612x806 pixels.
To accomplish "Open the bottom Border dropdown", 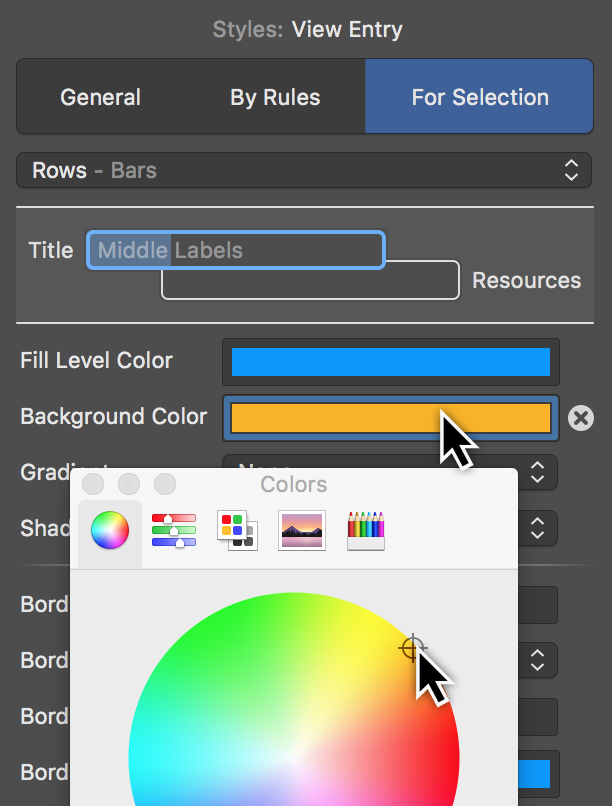I will coord(537,717).
